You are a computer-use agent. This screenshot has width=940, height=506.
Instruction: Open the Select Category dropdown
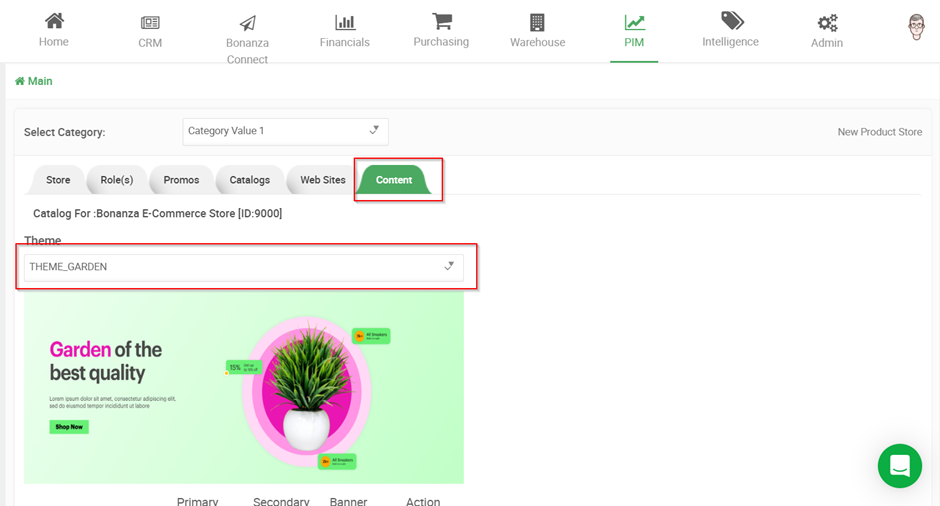pyautogui.click(x=285, y=131)
